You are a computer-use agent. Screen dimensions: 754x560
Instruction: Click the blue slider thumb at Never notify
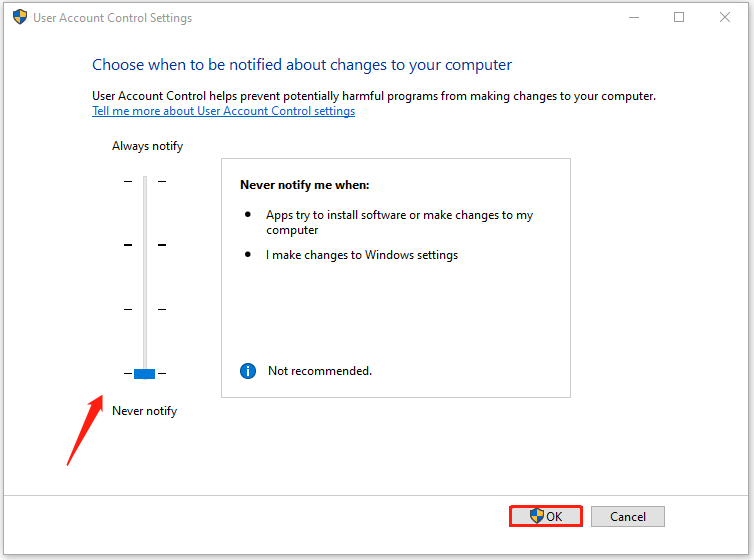144,373
